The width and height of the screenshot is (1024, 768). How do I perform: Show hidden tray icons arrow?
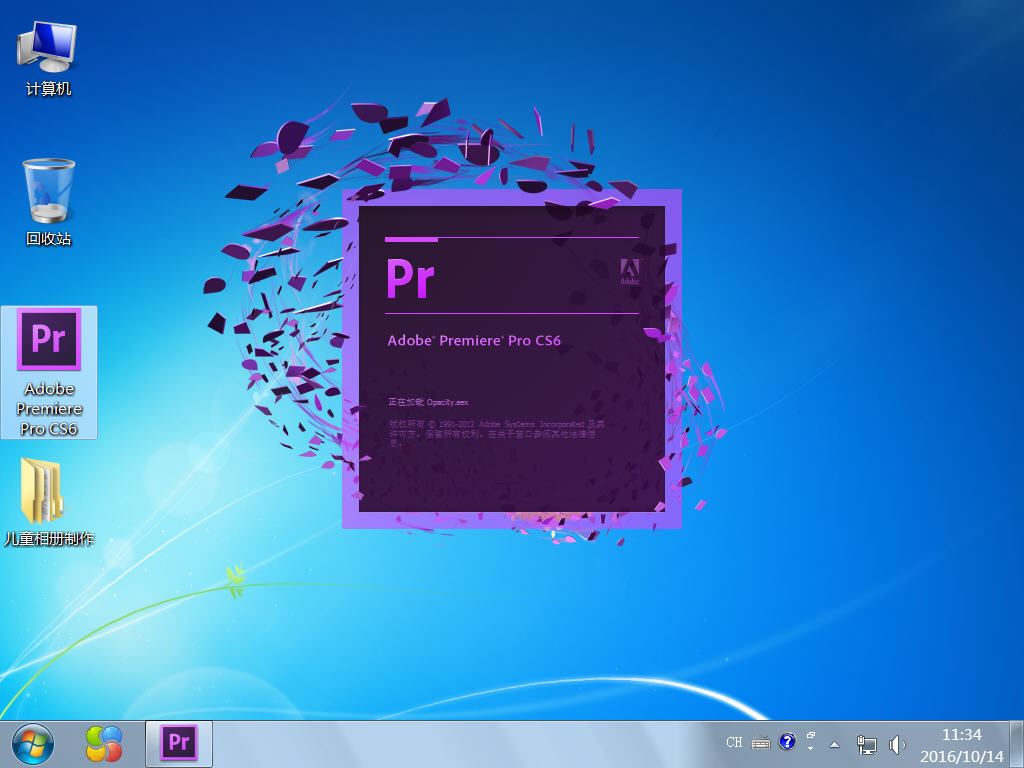click(x=834, y=744)
